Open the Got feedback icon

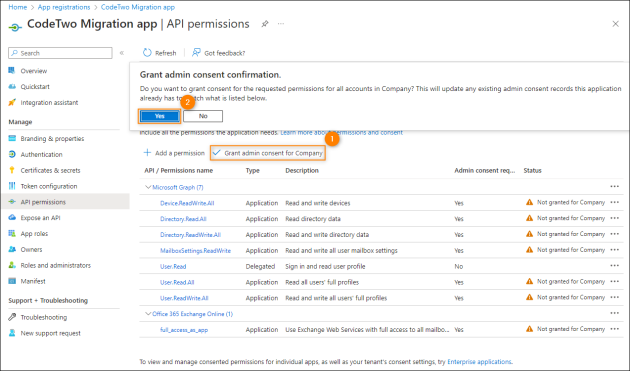(196, 53)
